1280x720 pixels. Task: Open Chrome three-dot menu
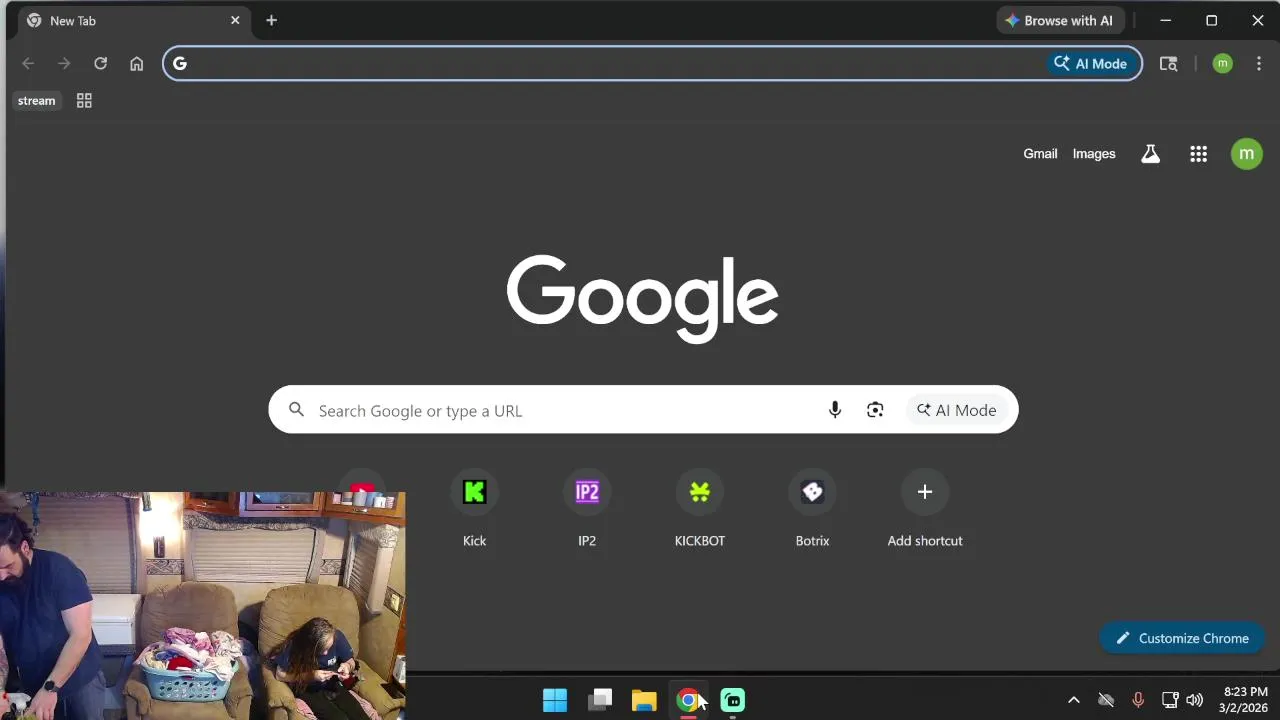tap(1258, 64)
